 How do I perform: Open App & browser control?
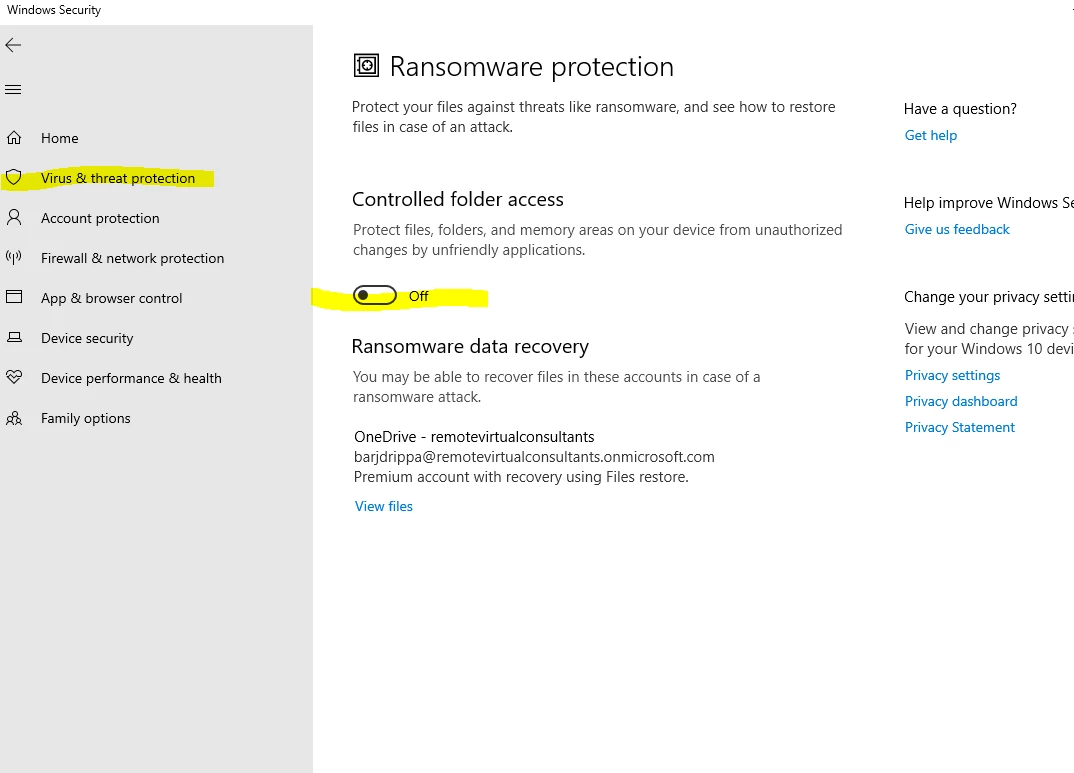112,299
